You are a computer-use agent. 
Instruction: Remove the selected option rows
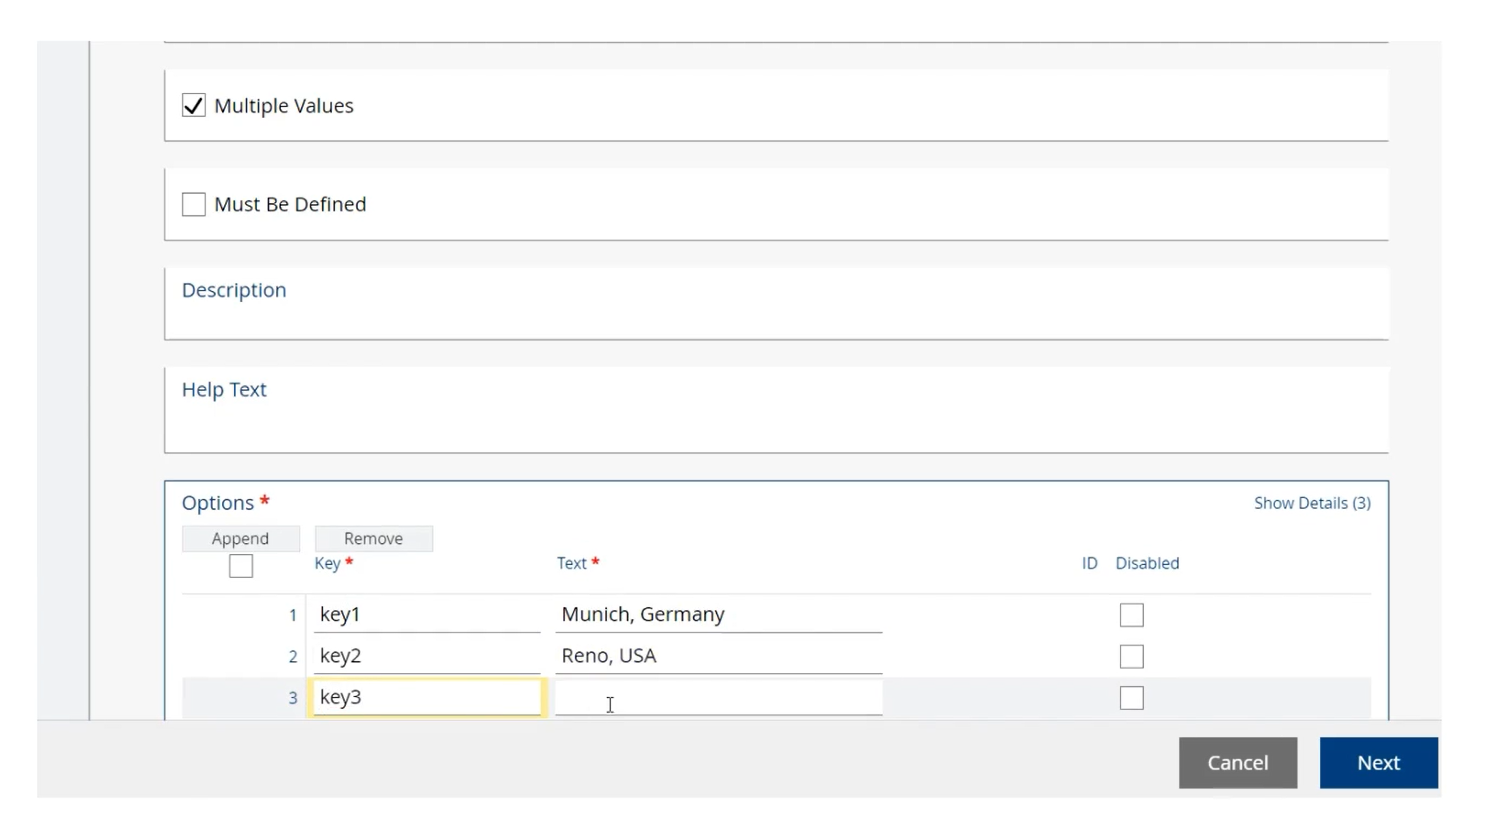tap(373, 538)
